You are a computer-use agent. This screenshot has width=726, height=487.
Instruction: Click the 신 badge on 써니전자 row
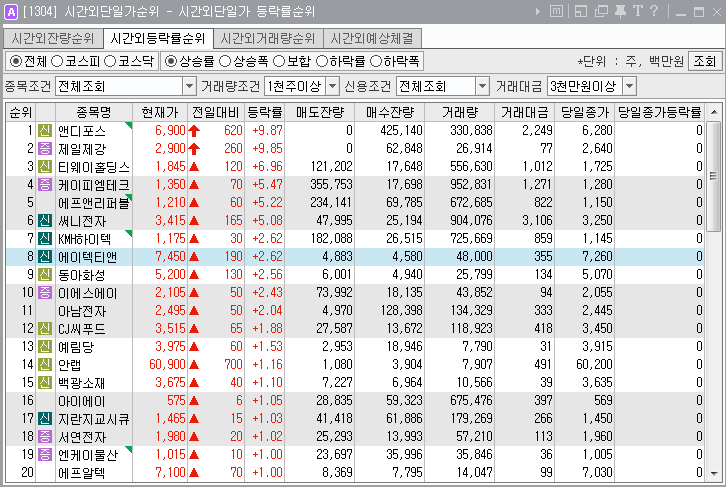[x=45, y=221]
